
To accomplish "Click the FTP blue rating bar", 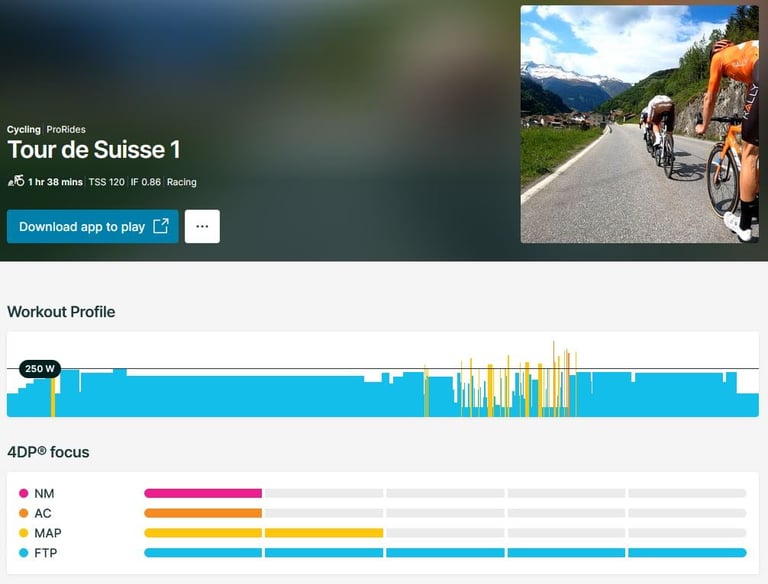I will point(445,553).
